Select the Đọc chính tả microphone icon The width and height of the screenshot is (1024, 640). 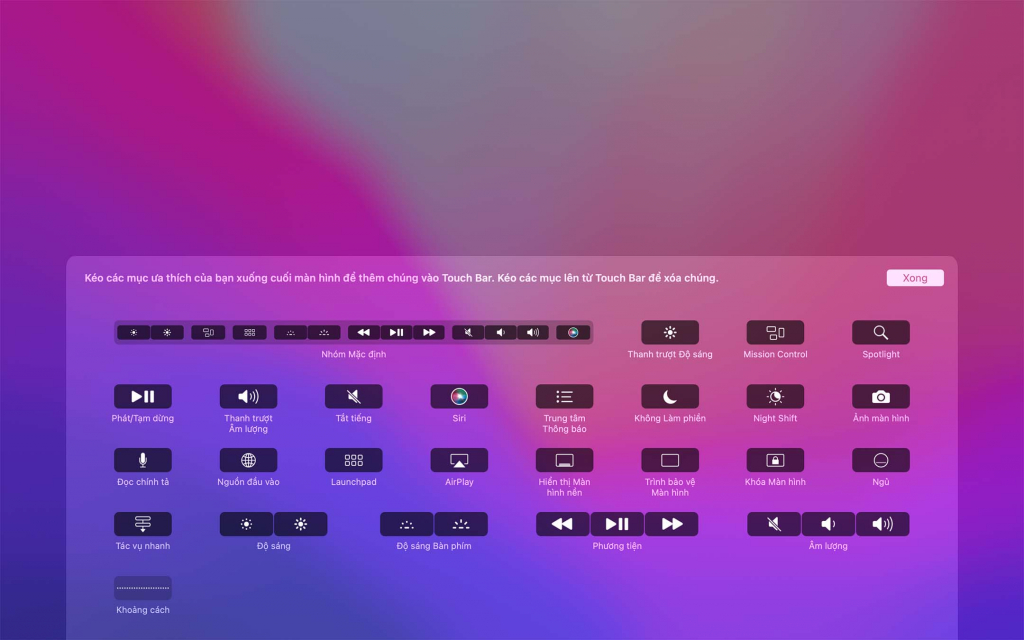142,460
